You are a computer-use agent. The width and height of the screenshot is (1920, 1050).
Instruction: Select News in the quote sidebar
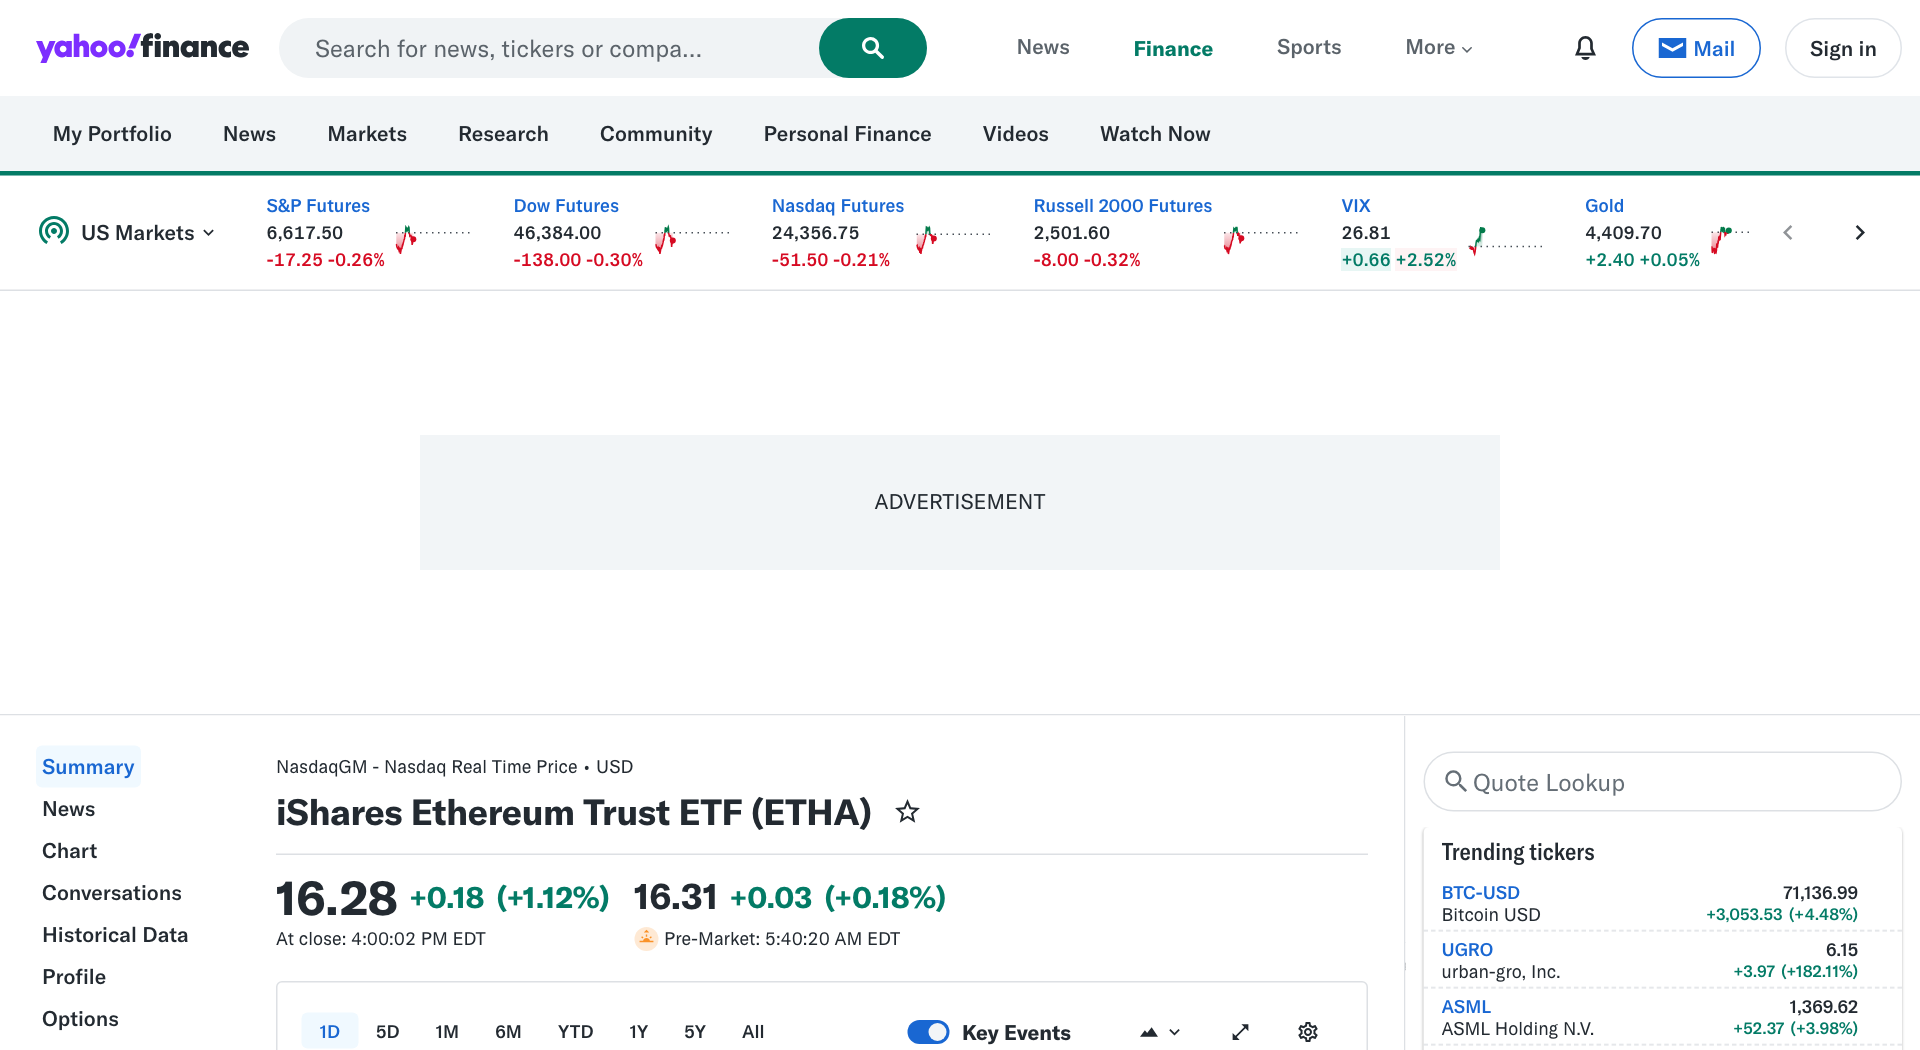coord(69,809)
